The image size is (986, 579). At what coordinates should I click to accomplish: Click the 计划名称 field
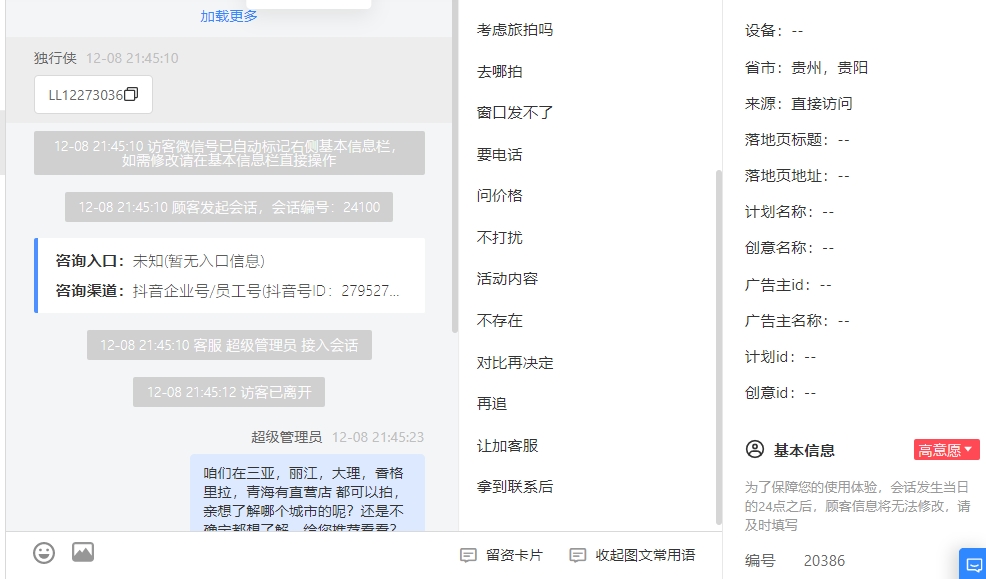pos(790,212)
